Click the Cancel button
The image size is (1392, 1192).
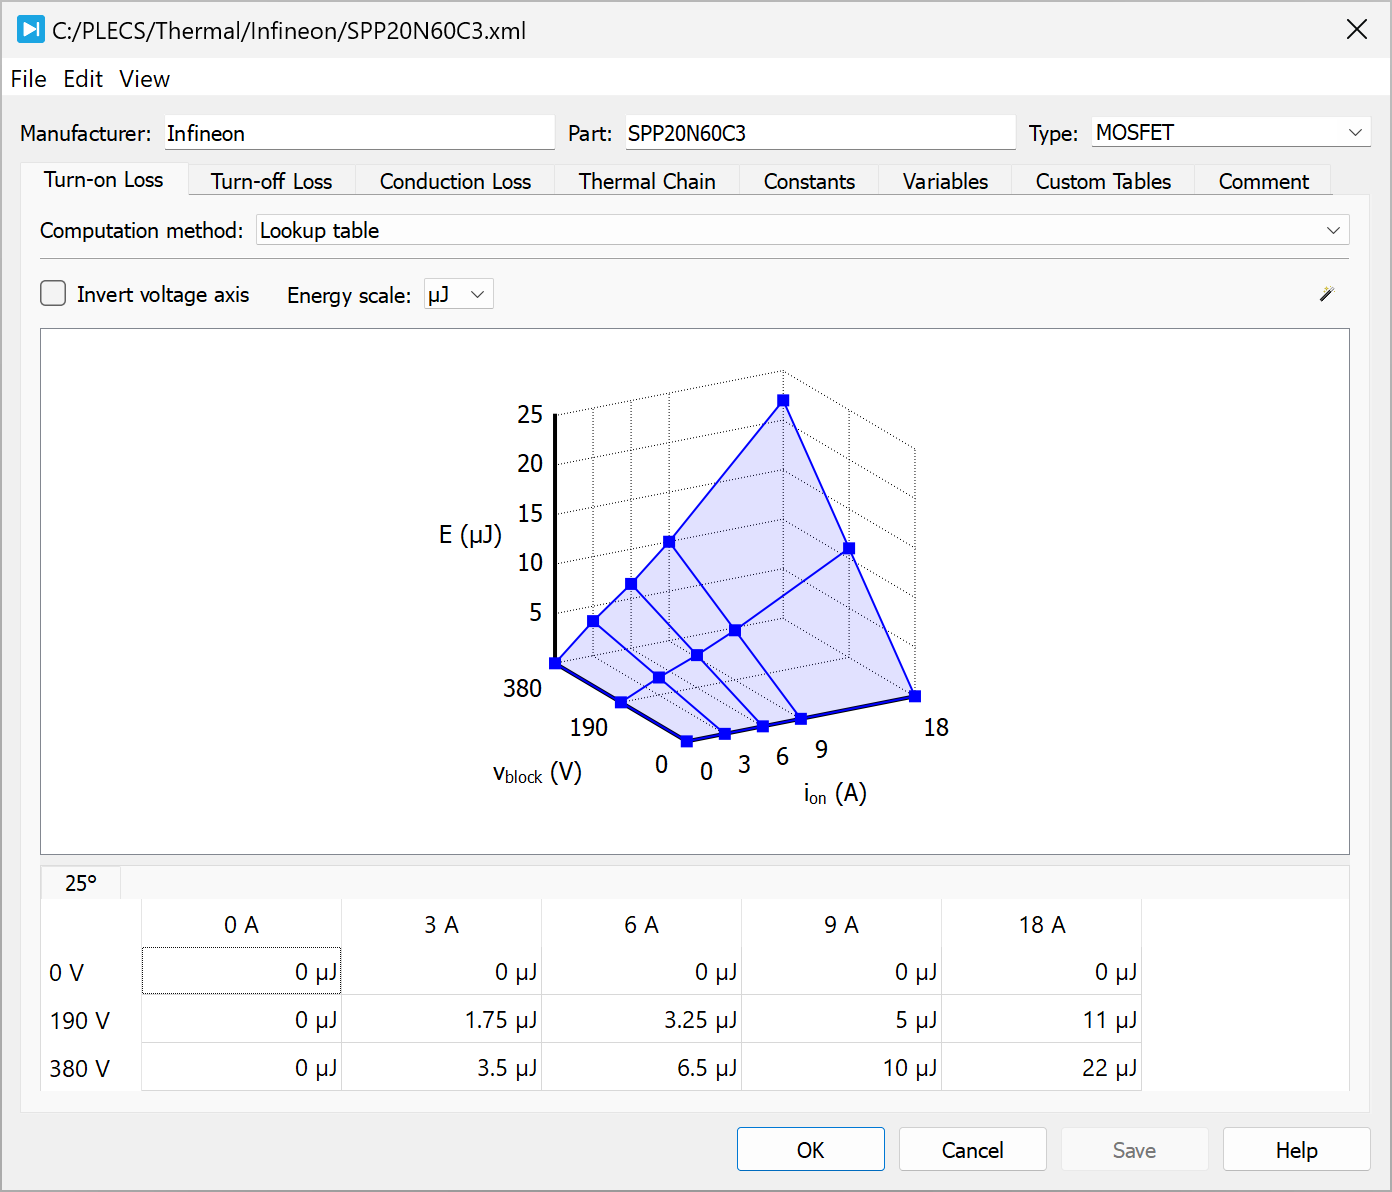[972, 1150]
